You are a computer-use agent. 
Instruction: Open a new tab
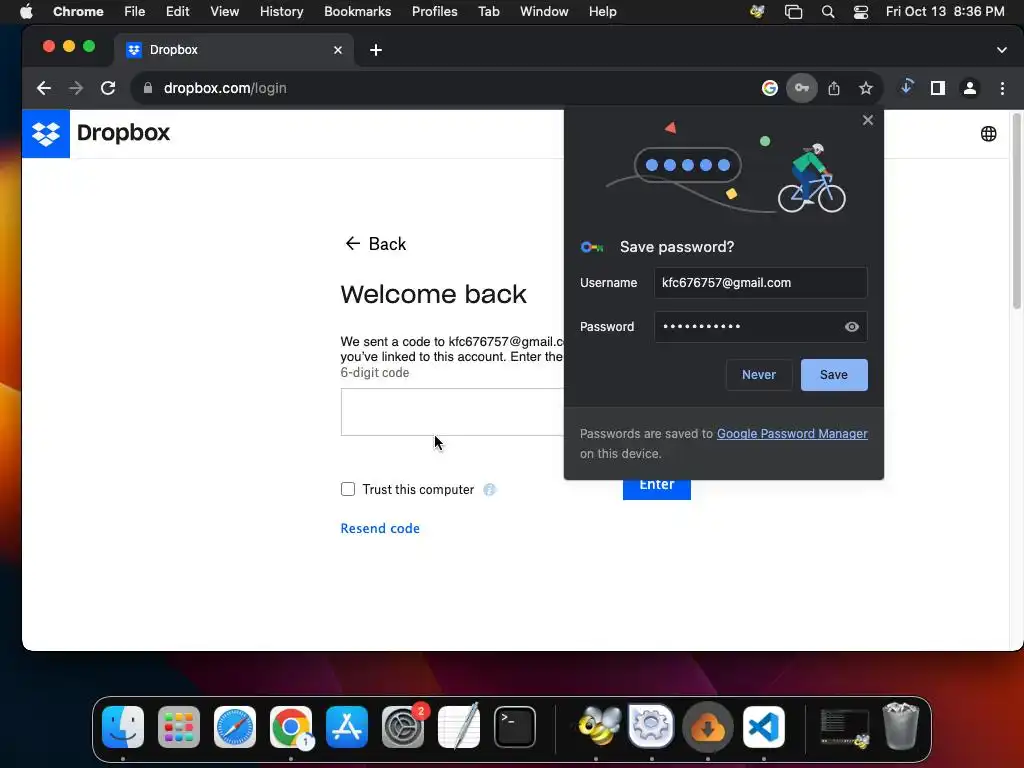coord(376,50)
